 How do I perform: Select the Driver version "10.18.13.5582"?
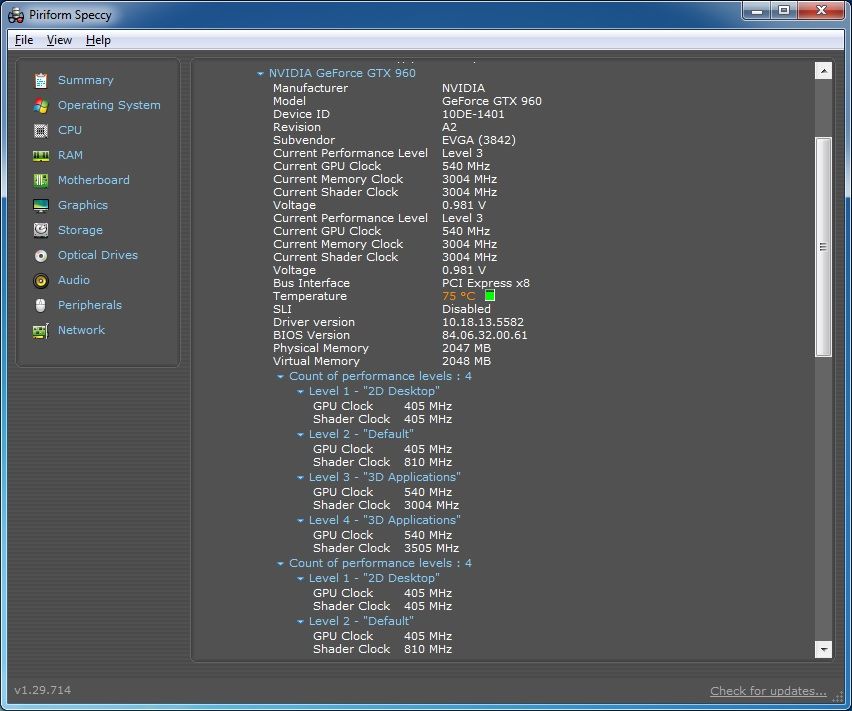483,322
